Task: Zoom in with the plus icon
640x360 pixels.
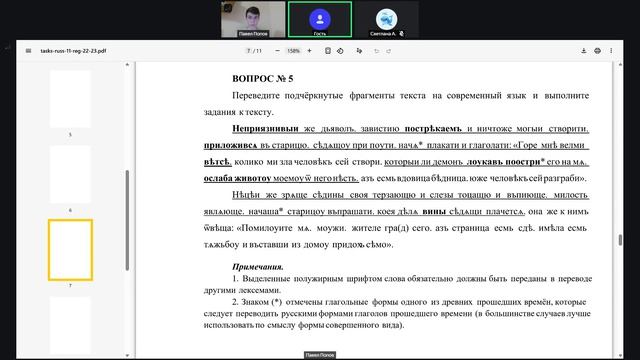Action: pyautogui.click(x=309, y=51)
